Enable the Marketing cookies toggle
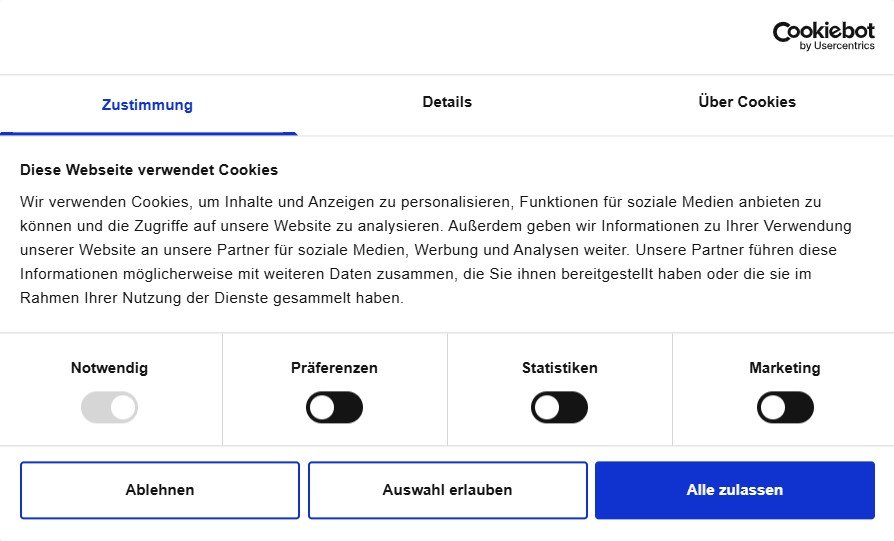 [785, 408]
